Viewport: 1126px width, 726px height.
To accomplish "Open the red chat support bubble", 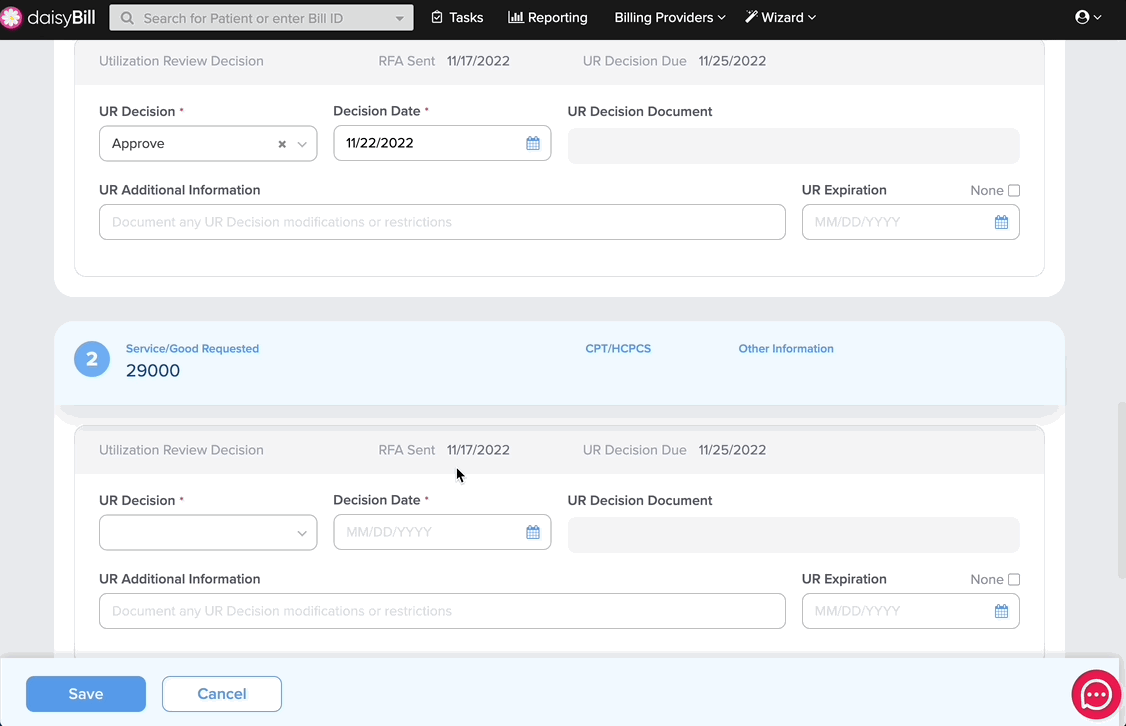I will click(1096, 694).
